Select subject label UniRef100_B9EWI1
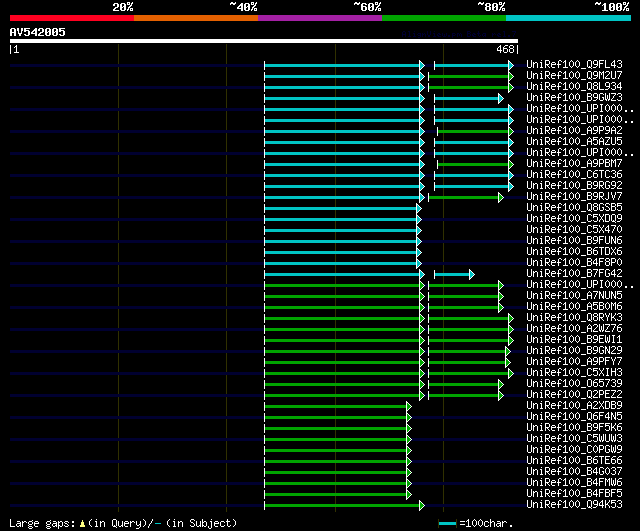The height and width of the screenshot is (531, 640). click(x=574, y=340)
